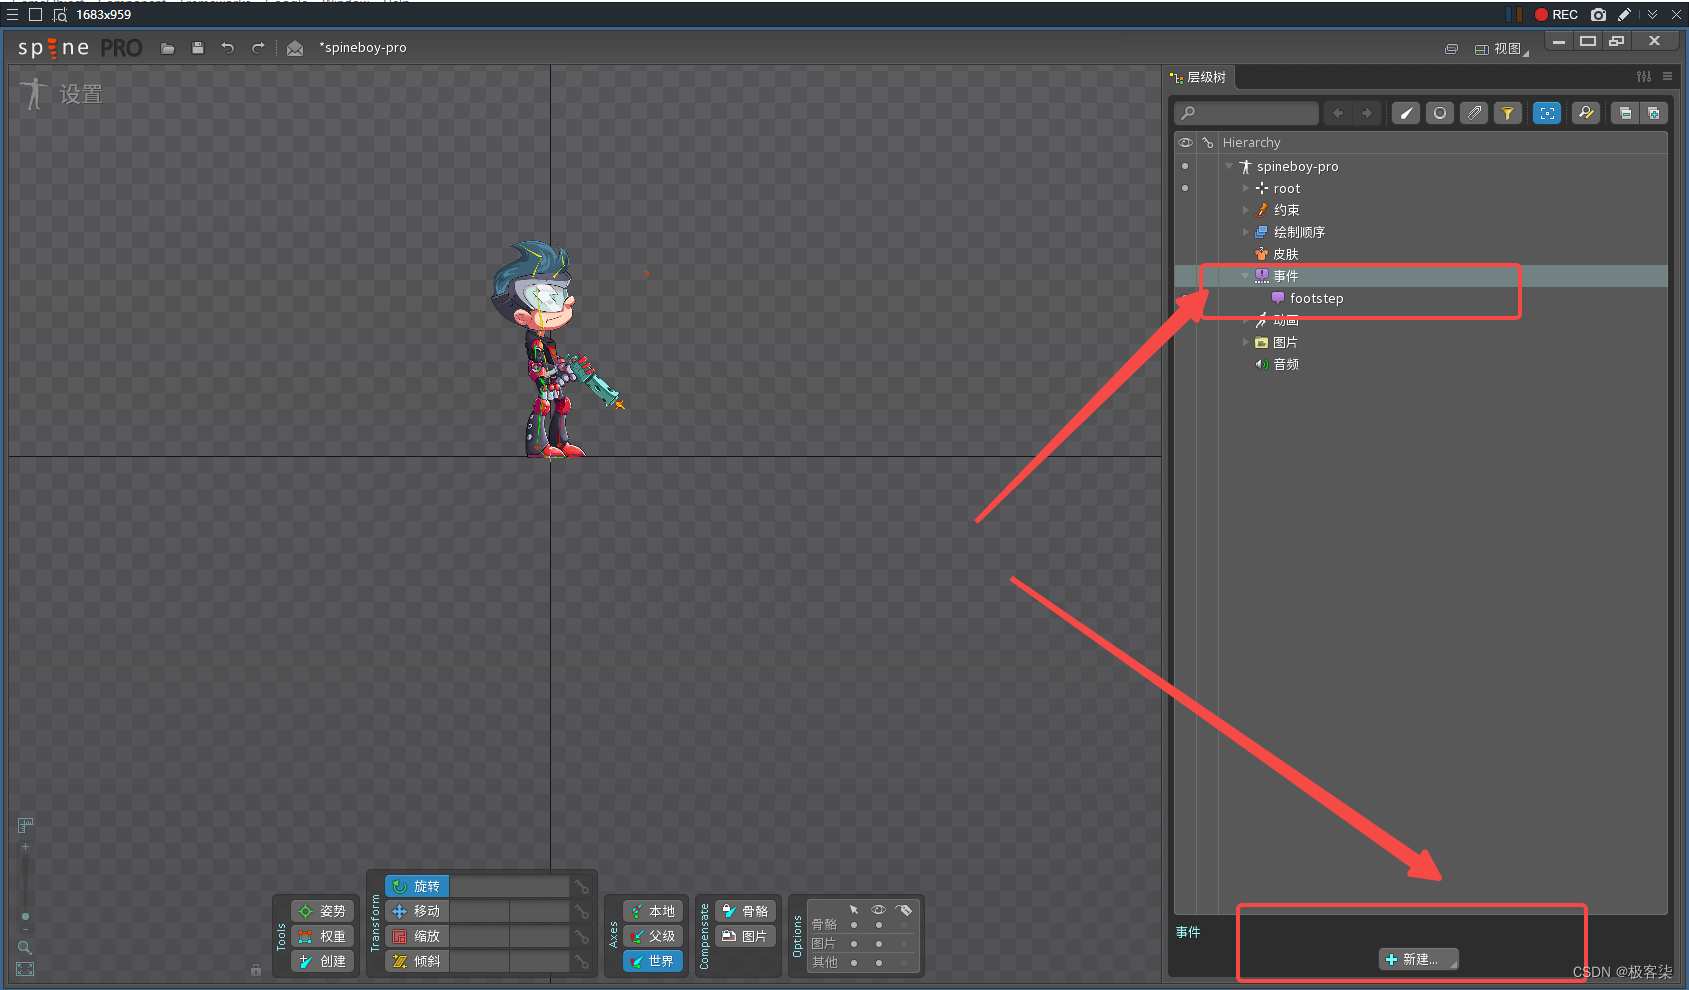Select the 旋转 rotate transform tool
The width and height of the screenshot is (1689, 990).
click(417, 887)
